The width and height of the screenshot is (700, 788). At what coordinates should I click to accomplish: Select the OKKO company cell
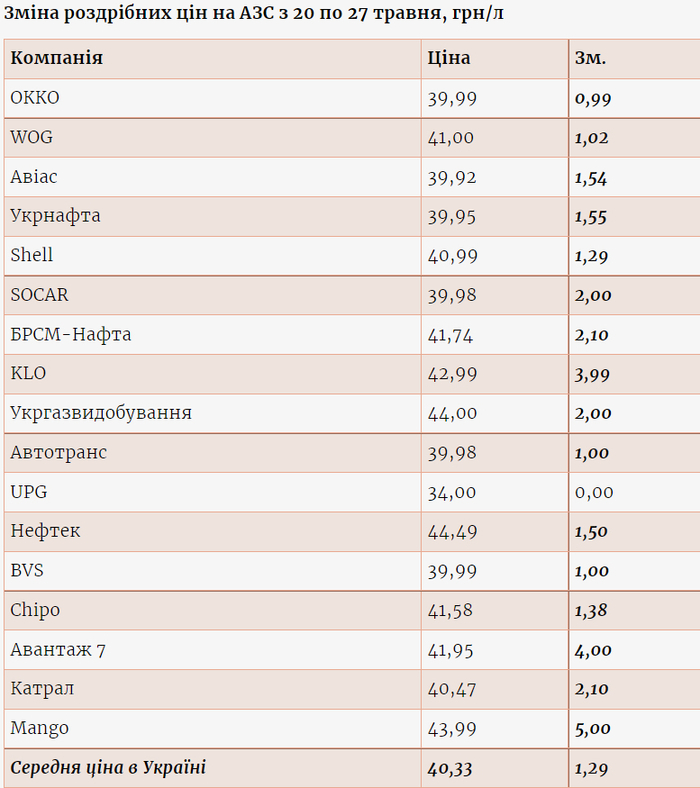35,98
